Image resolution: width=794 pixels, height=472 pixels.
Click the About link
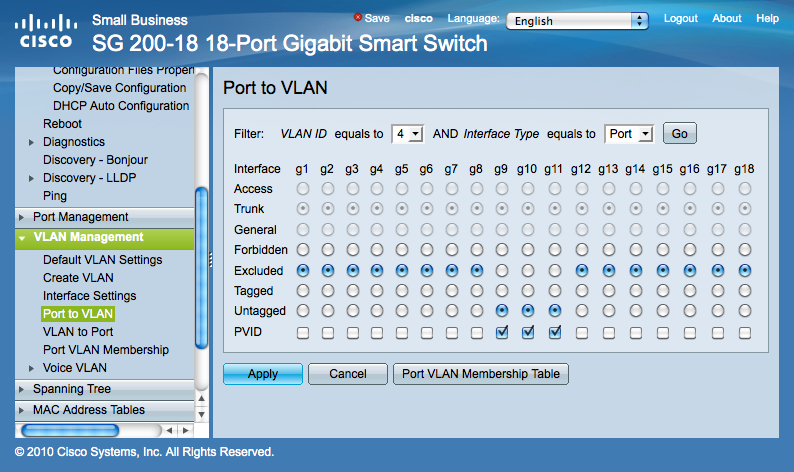[727, 18]
